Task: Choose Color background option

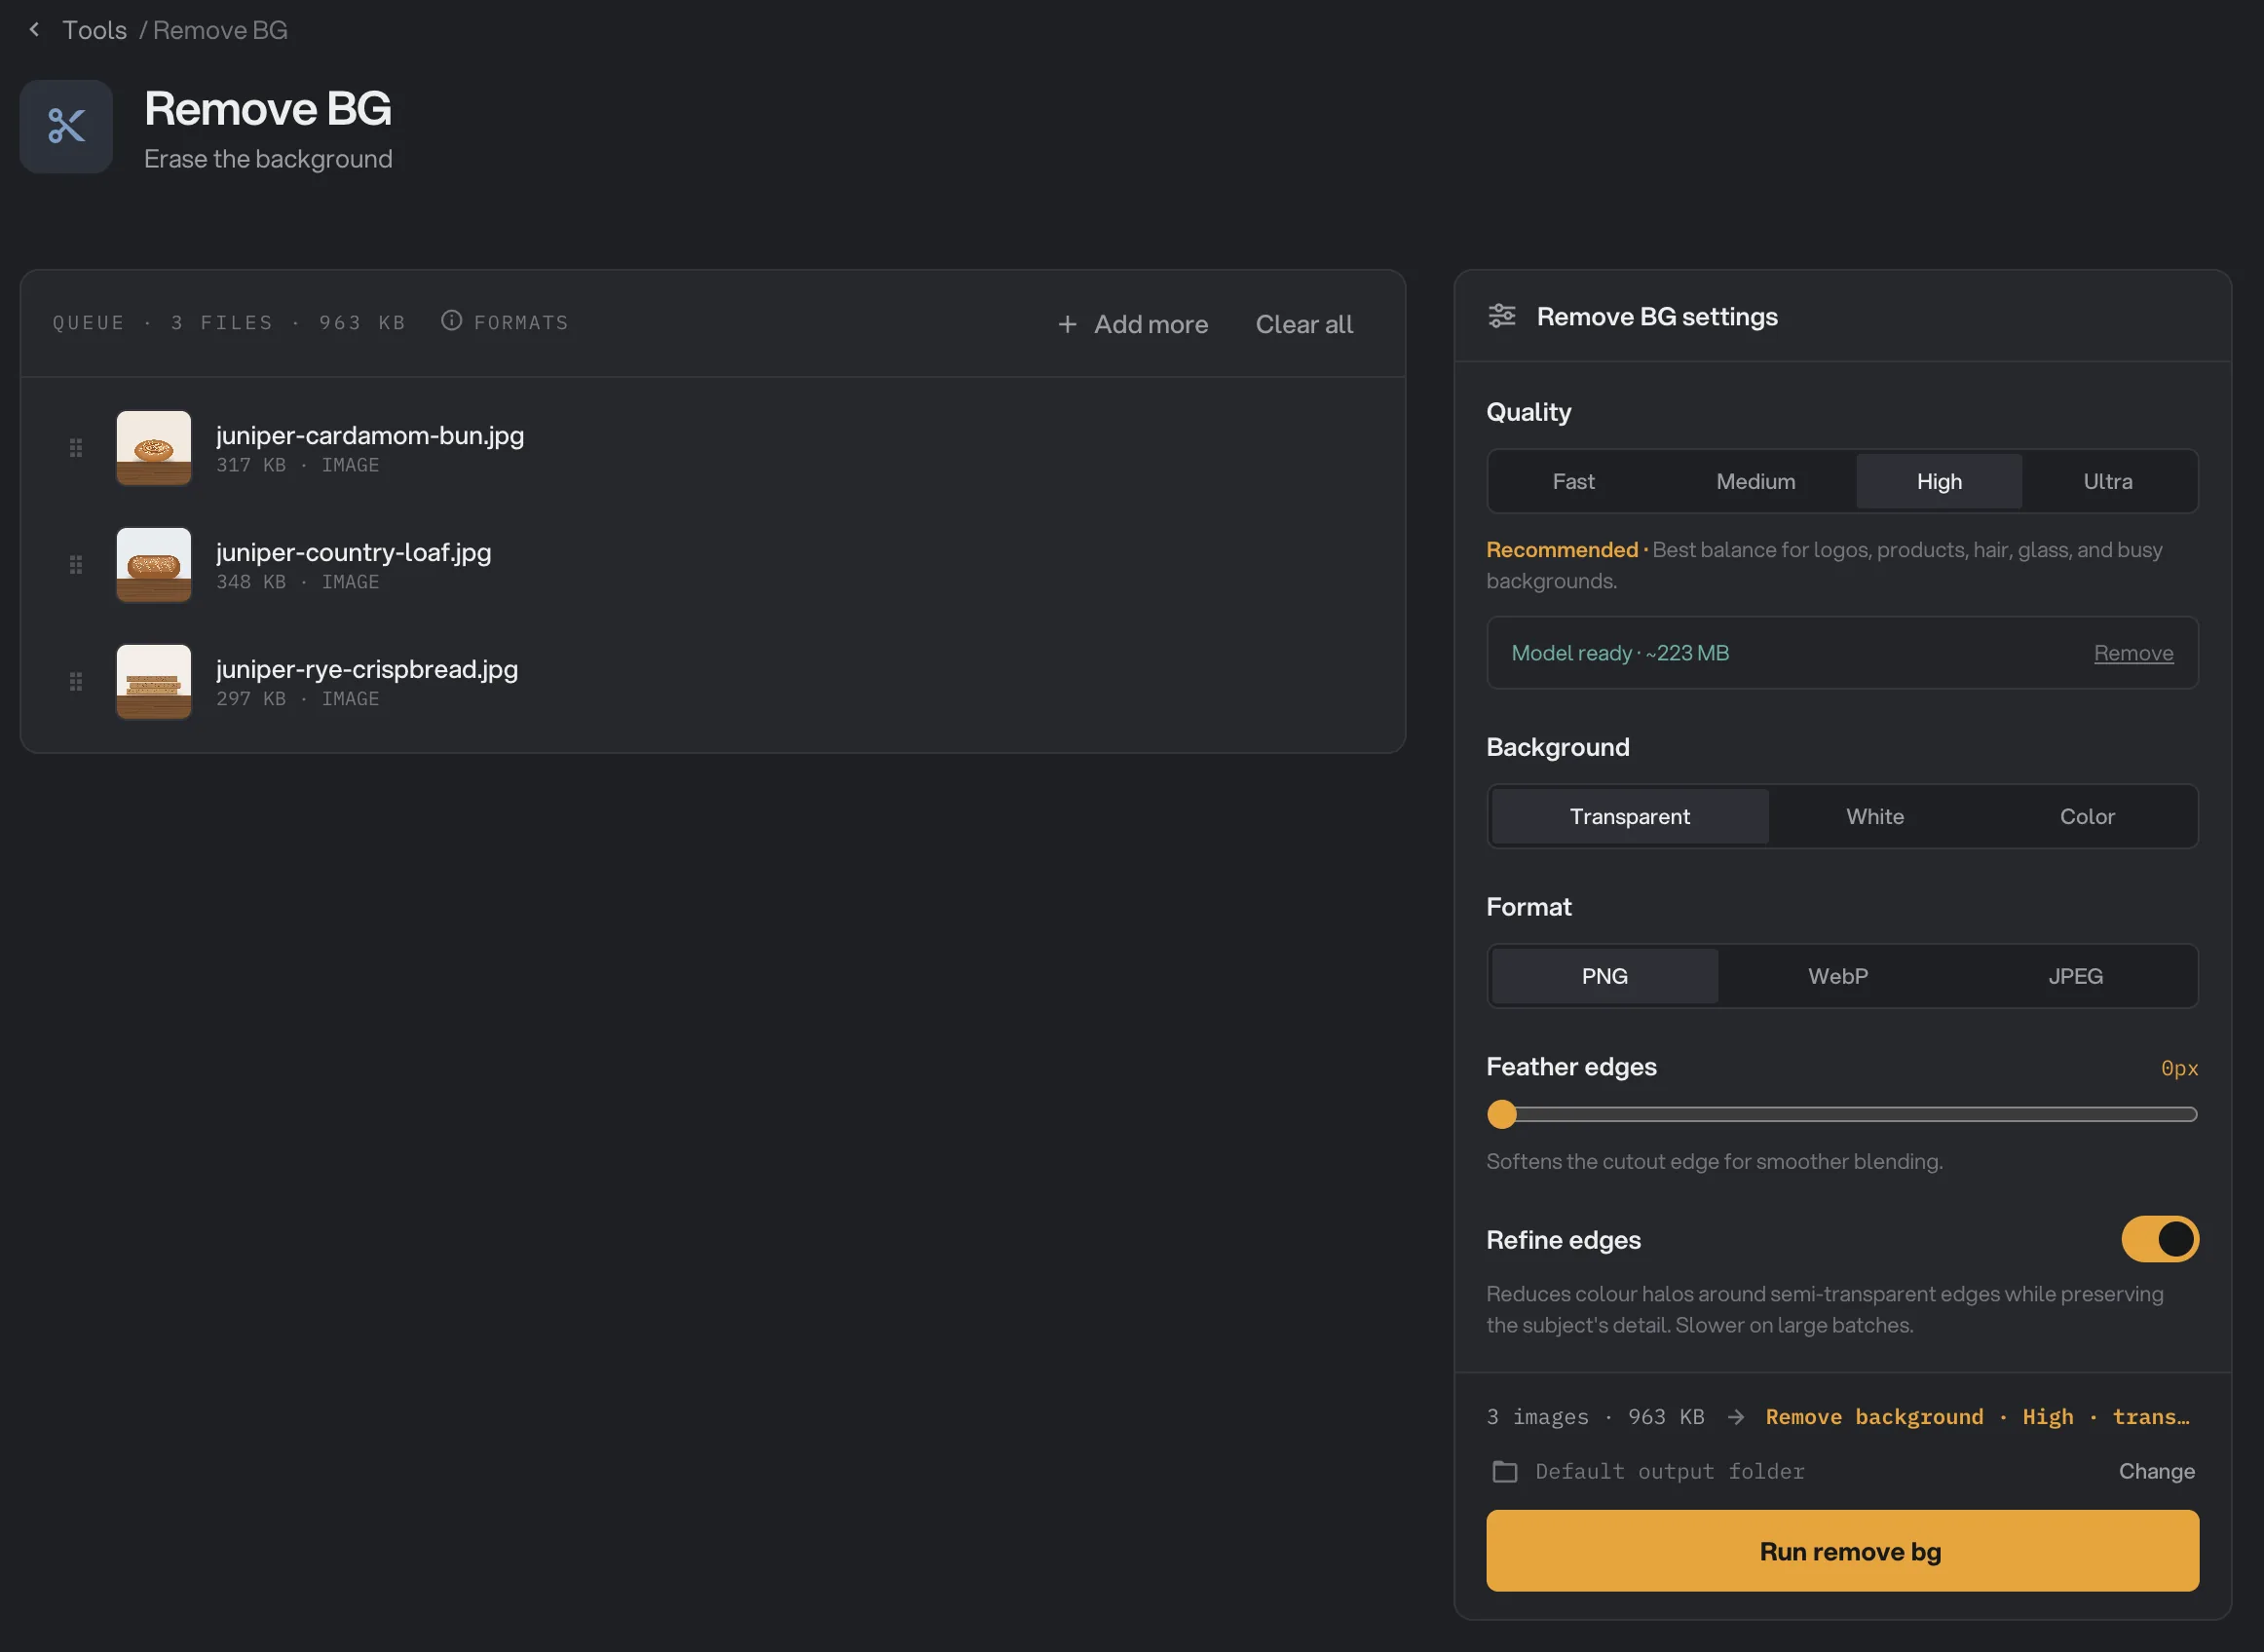Action: click(x=2087, y=817)
